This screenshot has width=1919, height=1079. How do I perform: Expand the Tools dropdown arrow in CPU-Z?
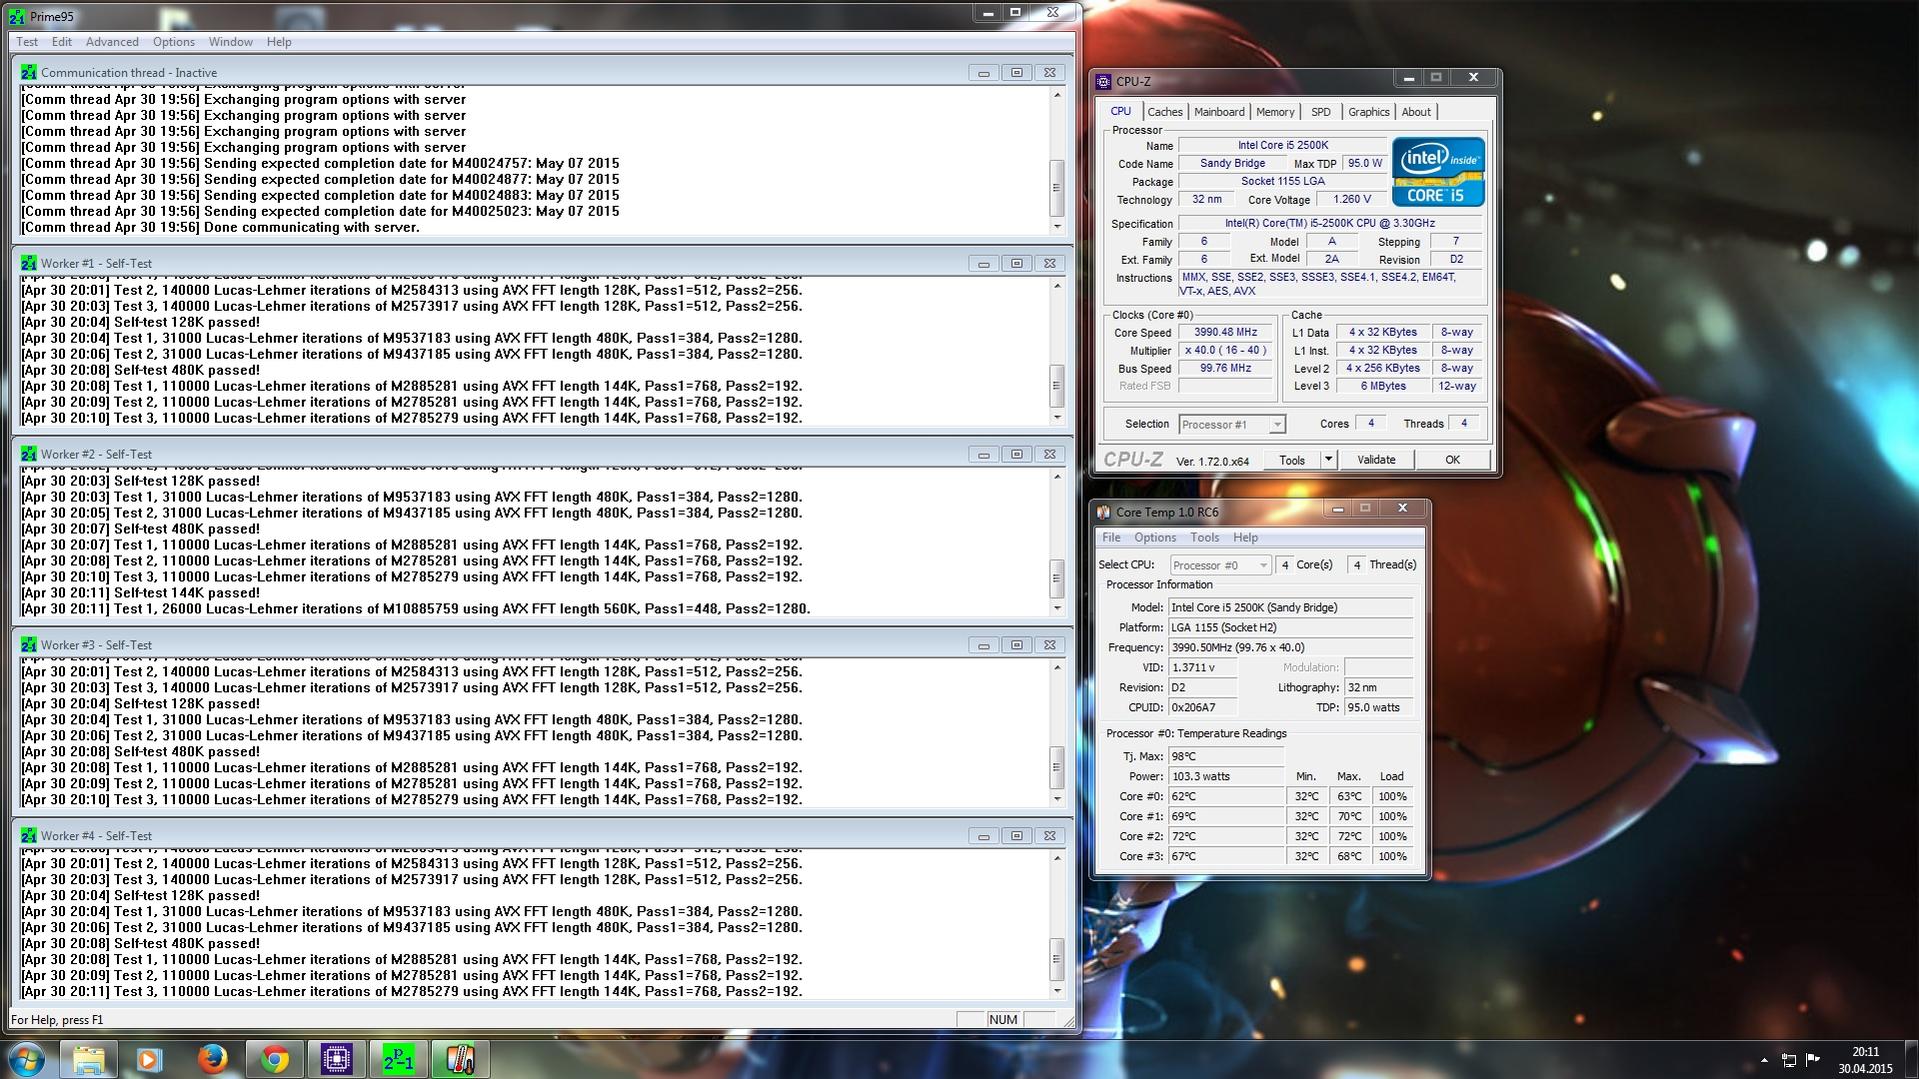coord(1328,460)
